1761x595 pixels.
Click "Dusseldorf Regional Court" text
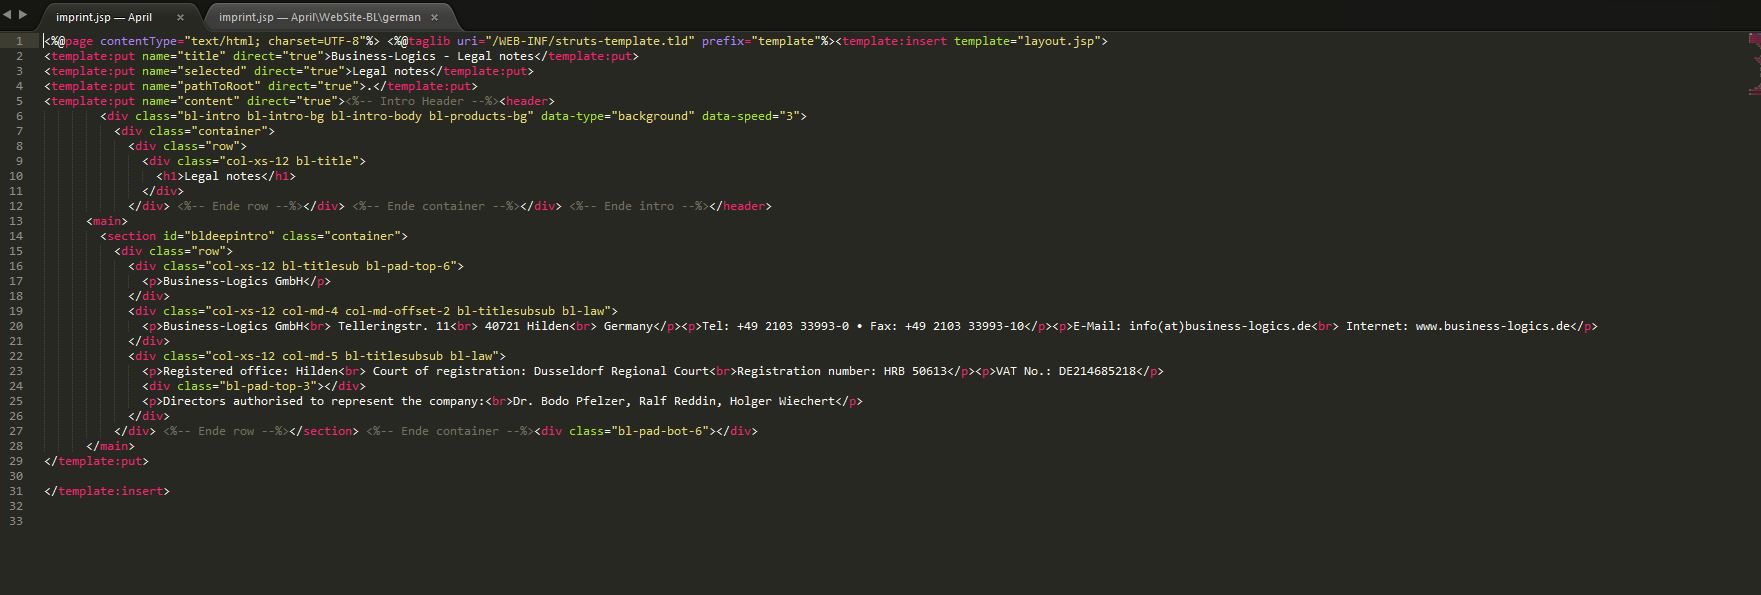click(621, 371)
